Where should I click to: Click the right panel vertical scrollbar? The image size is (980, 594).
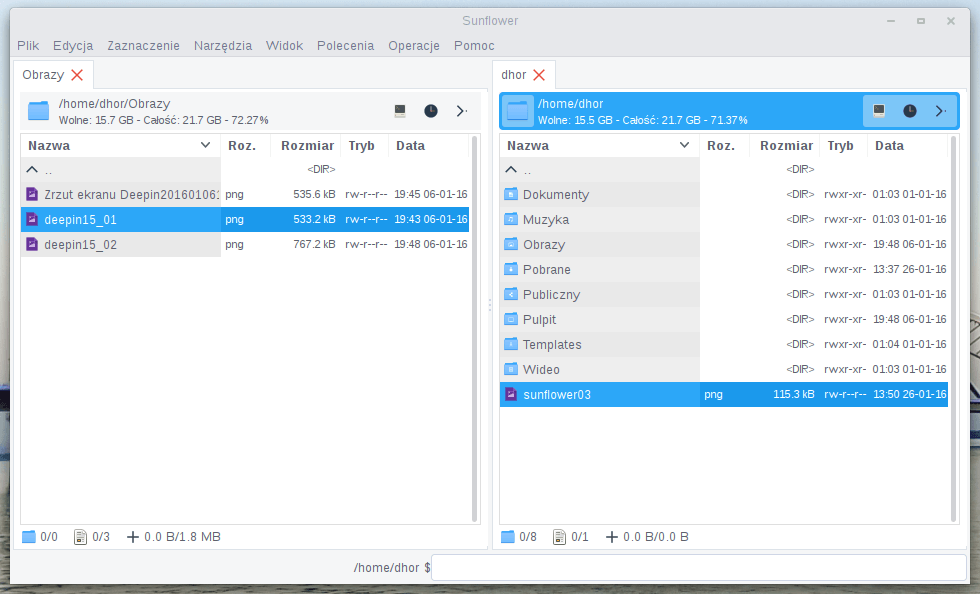pyautogui.click(x=953, y=329)
